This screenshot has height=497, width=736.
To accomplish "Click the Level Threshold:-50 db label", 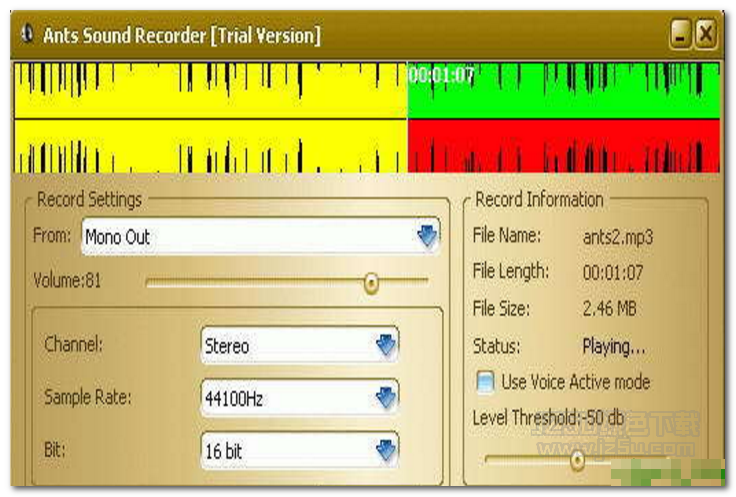I will 548,417.
